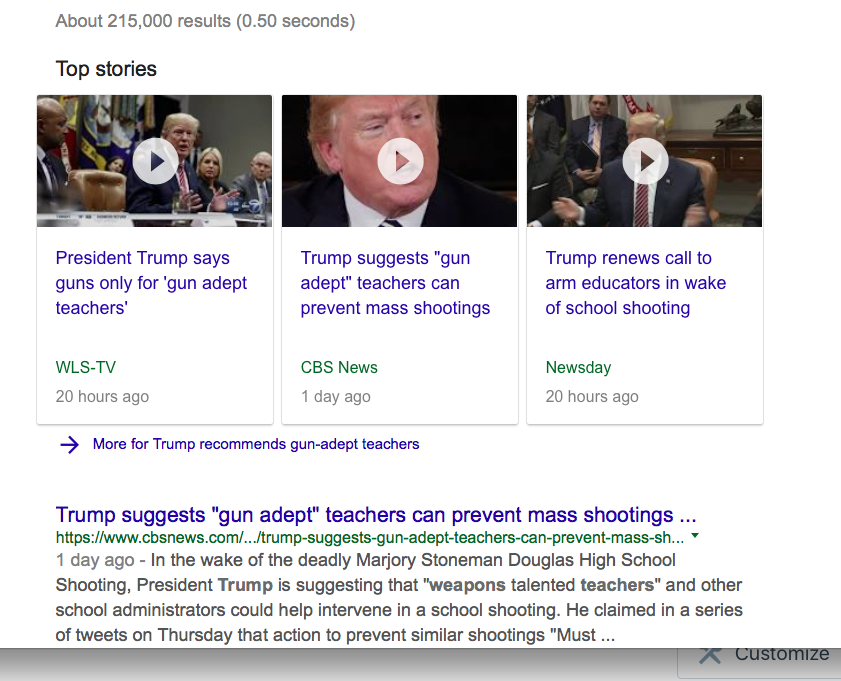Click the Newsday source label
The image size is (841, 681).
[578, 367]
